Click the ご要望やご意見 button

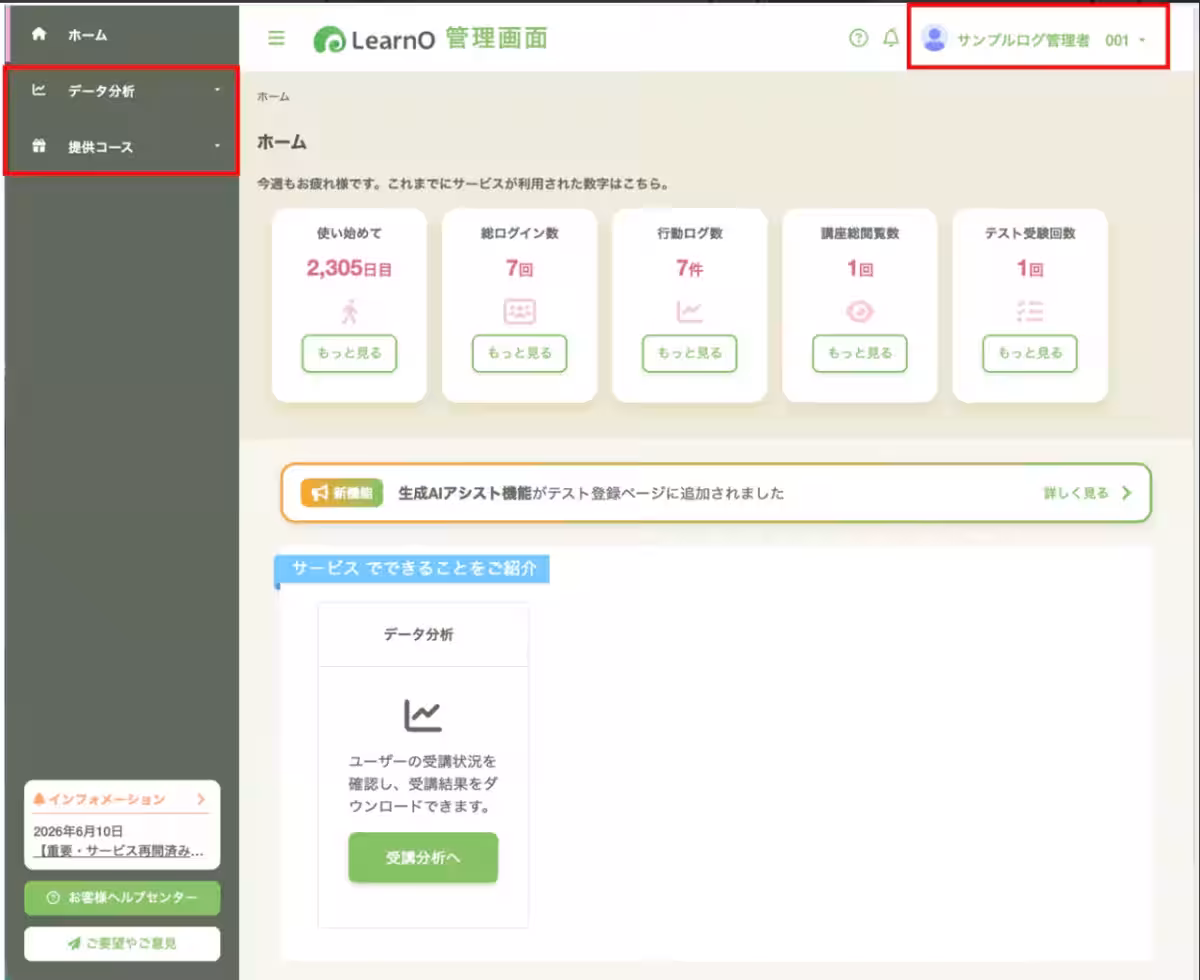tap(122, 943)
